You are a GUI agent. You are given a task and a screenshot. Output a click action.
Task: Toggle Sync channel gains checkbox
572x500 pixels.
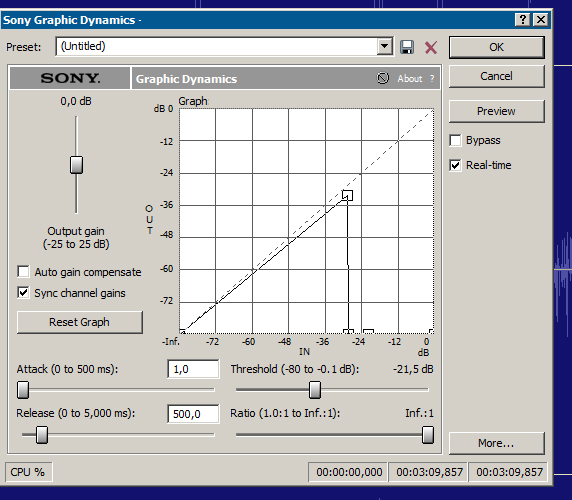coord(23,292)
